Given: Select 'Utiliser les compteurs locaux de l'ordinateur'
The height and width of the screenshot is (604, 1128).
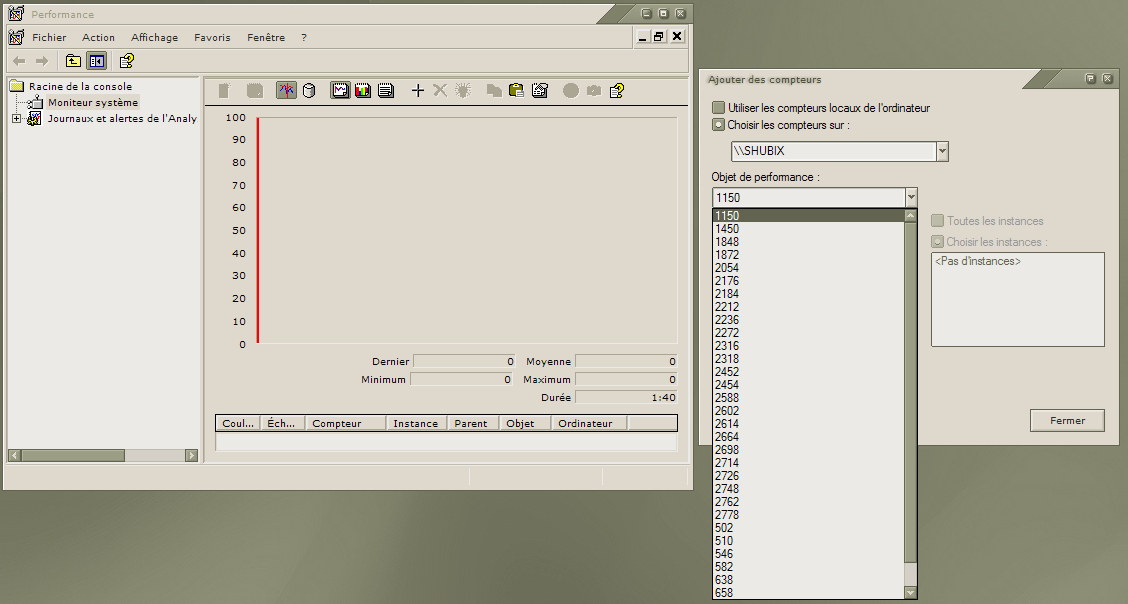Looking at the screenshot, I should click(x=718, y=108).
